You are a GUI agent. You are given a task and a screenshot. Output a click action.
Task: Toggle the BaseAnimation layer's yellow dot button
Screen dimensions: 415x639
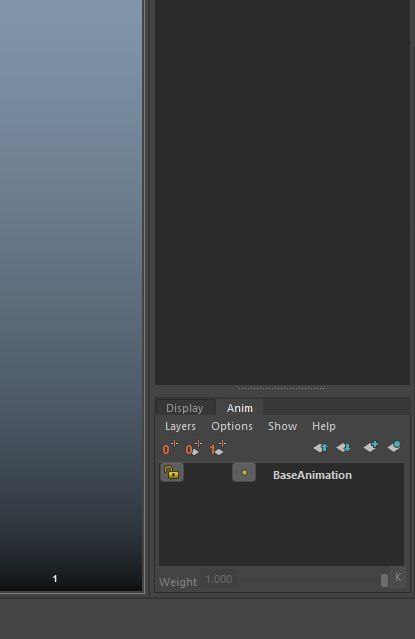244,472
